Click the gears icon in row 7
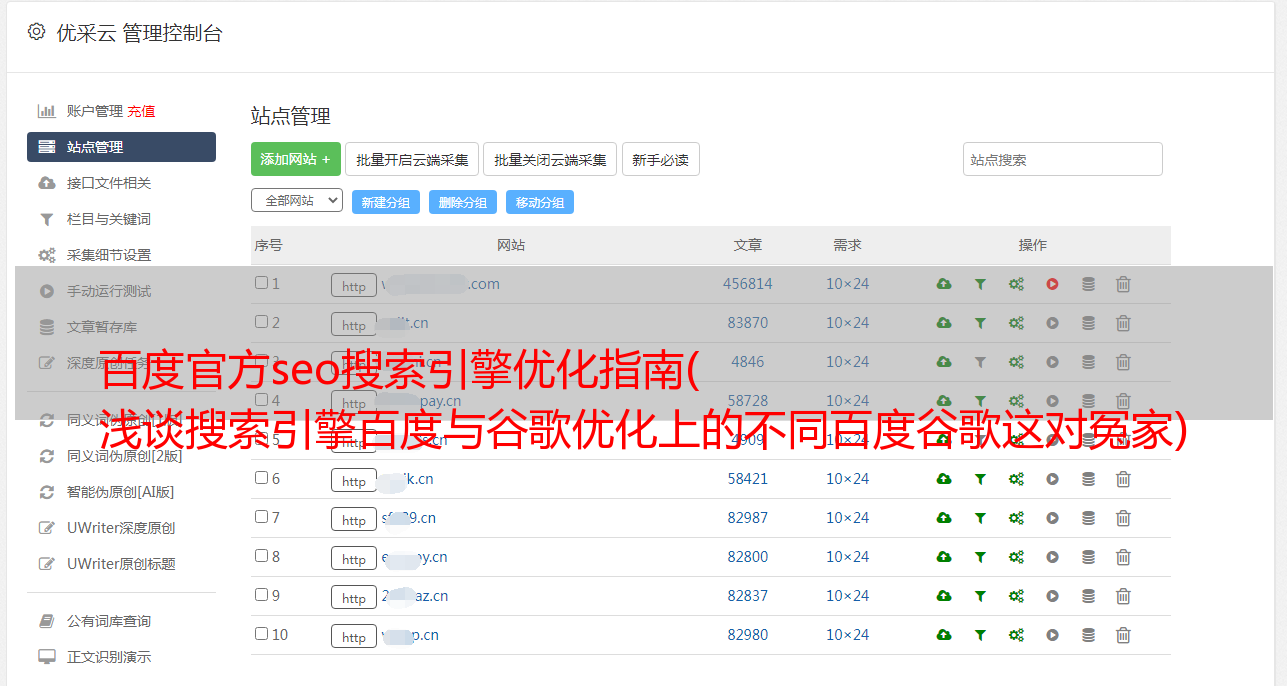Screen dimensions: 1287x686 (1016, 518)
